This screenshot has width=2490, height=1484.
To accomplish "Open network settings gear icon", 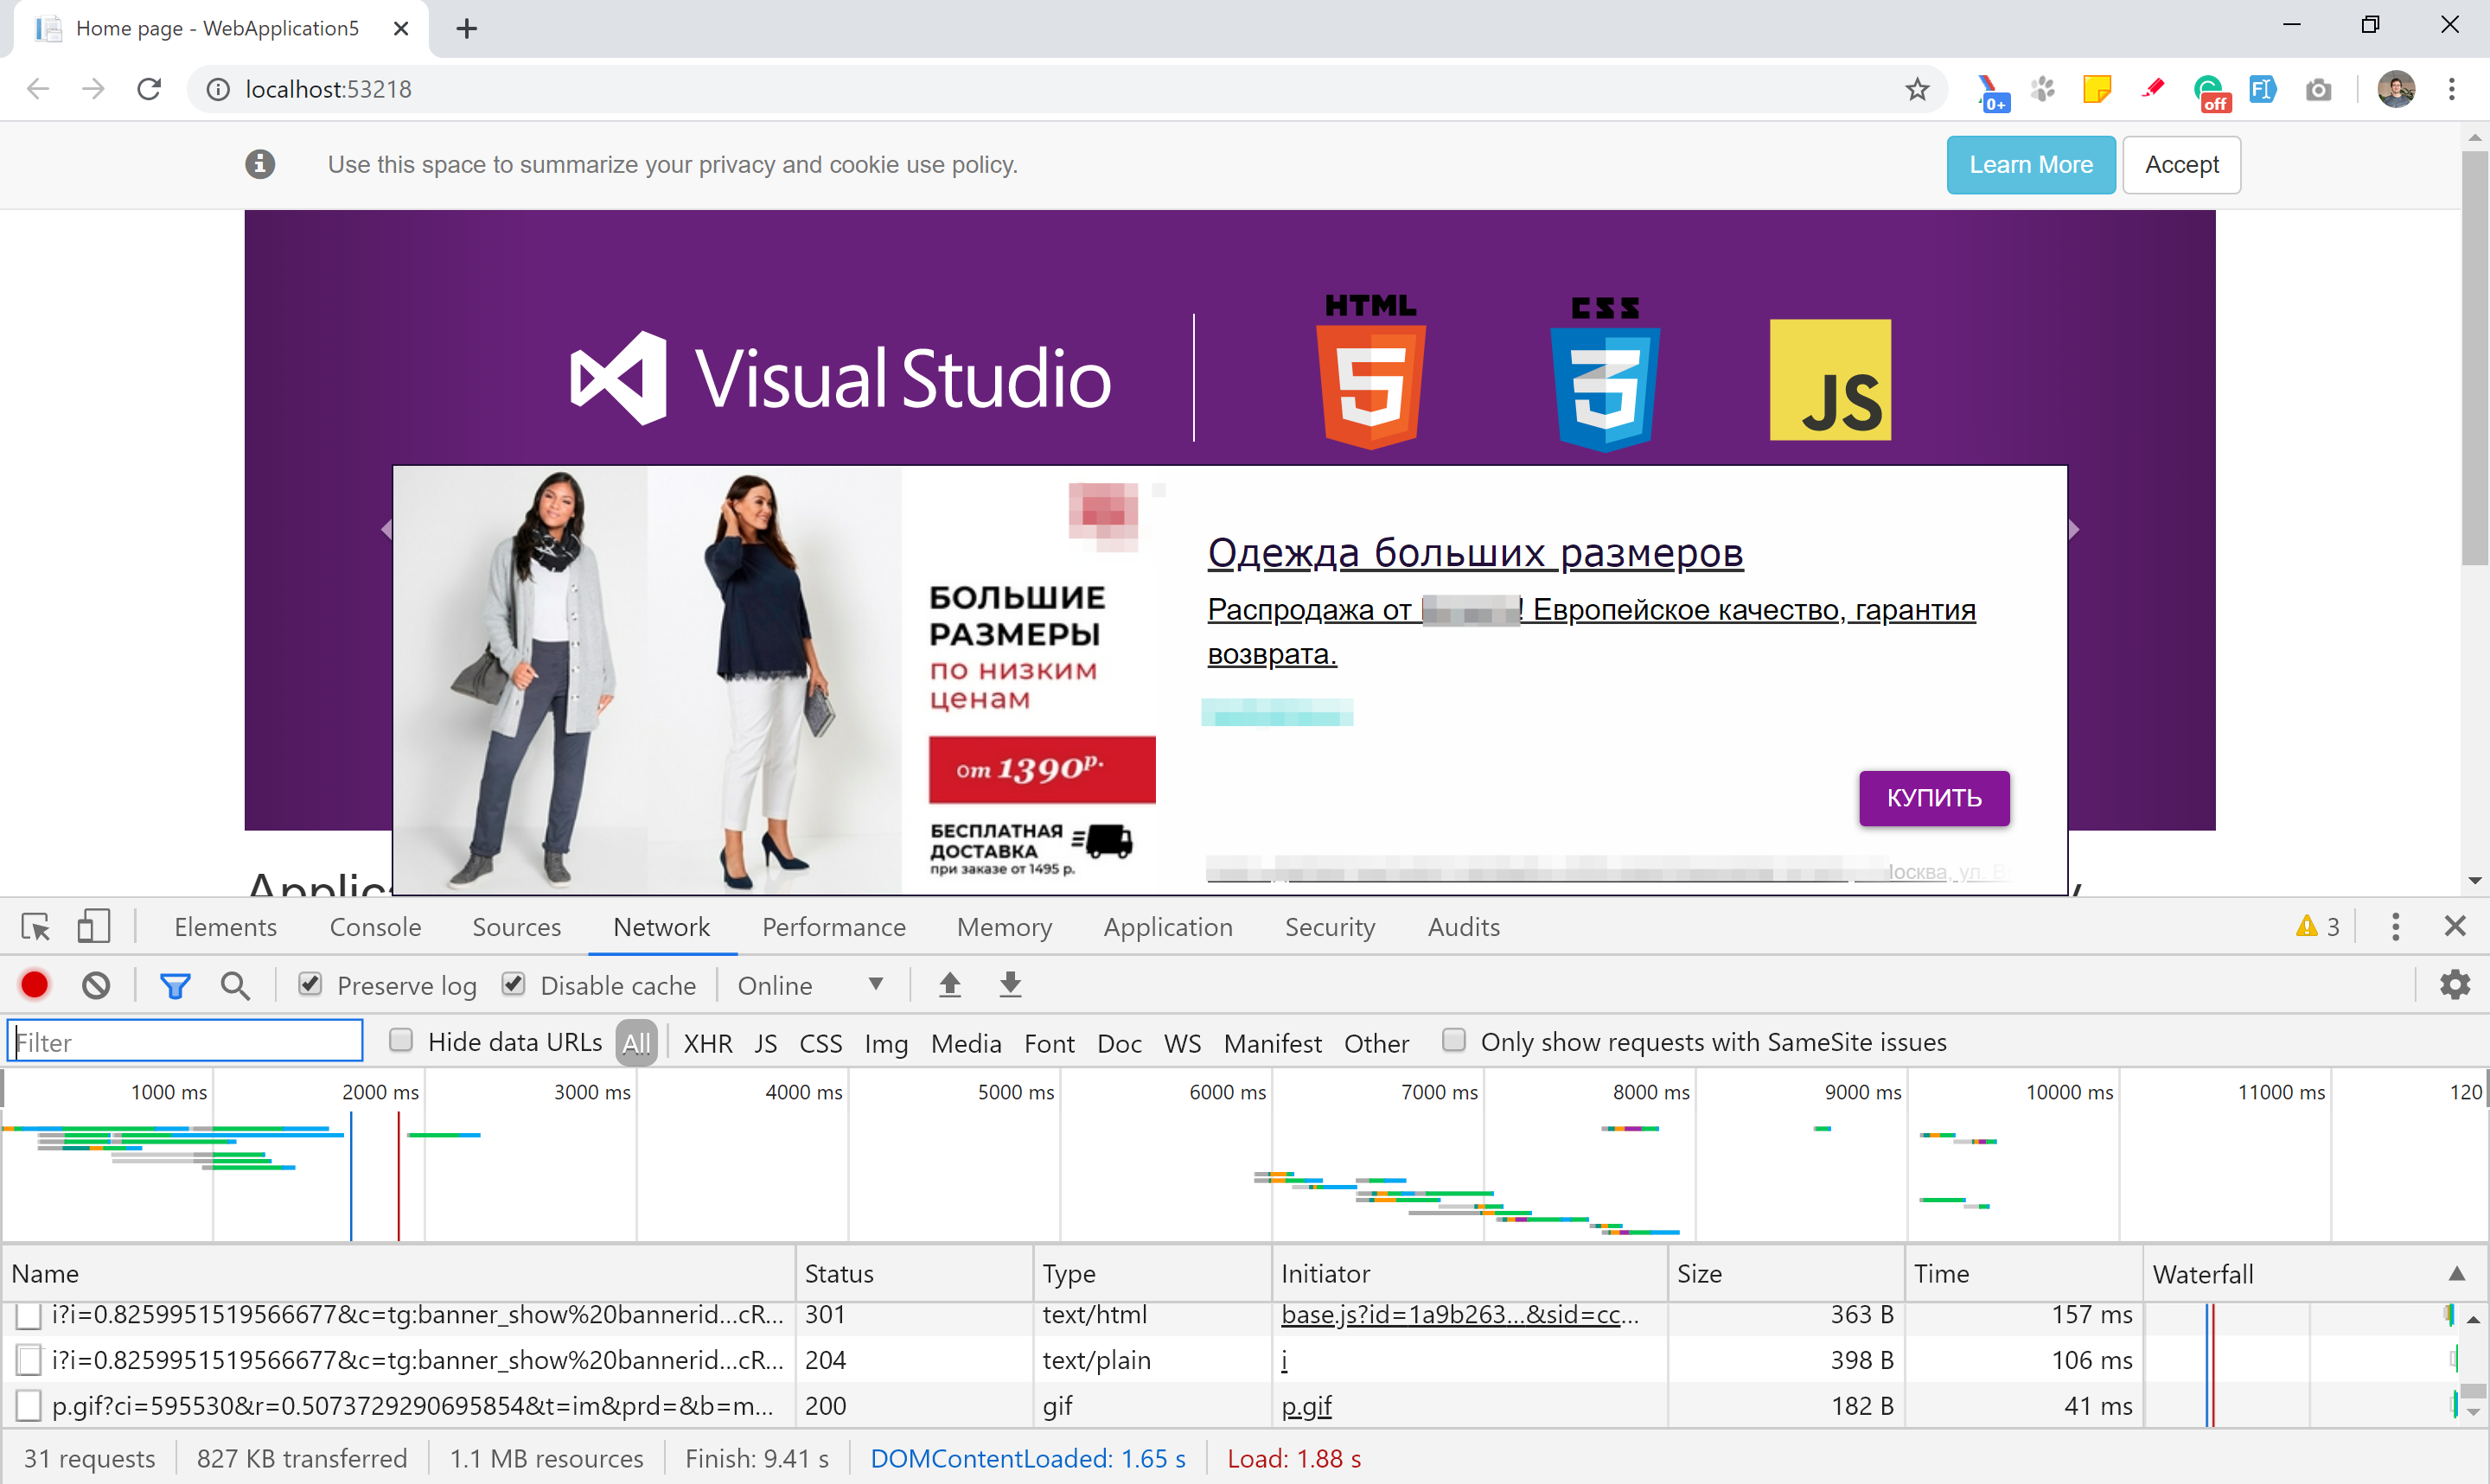I will (2454, 985).
